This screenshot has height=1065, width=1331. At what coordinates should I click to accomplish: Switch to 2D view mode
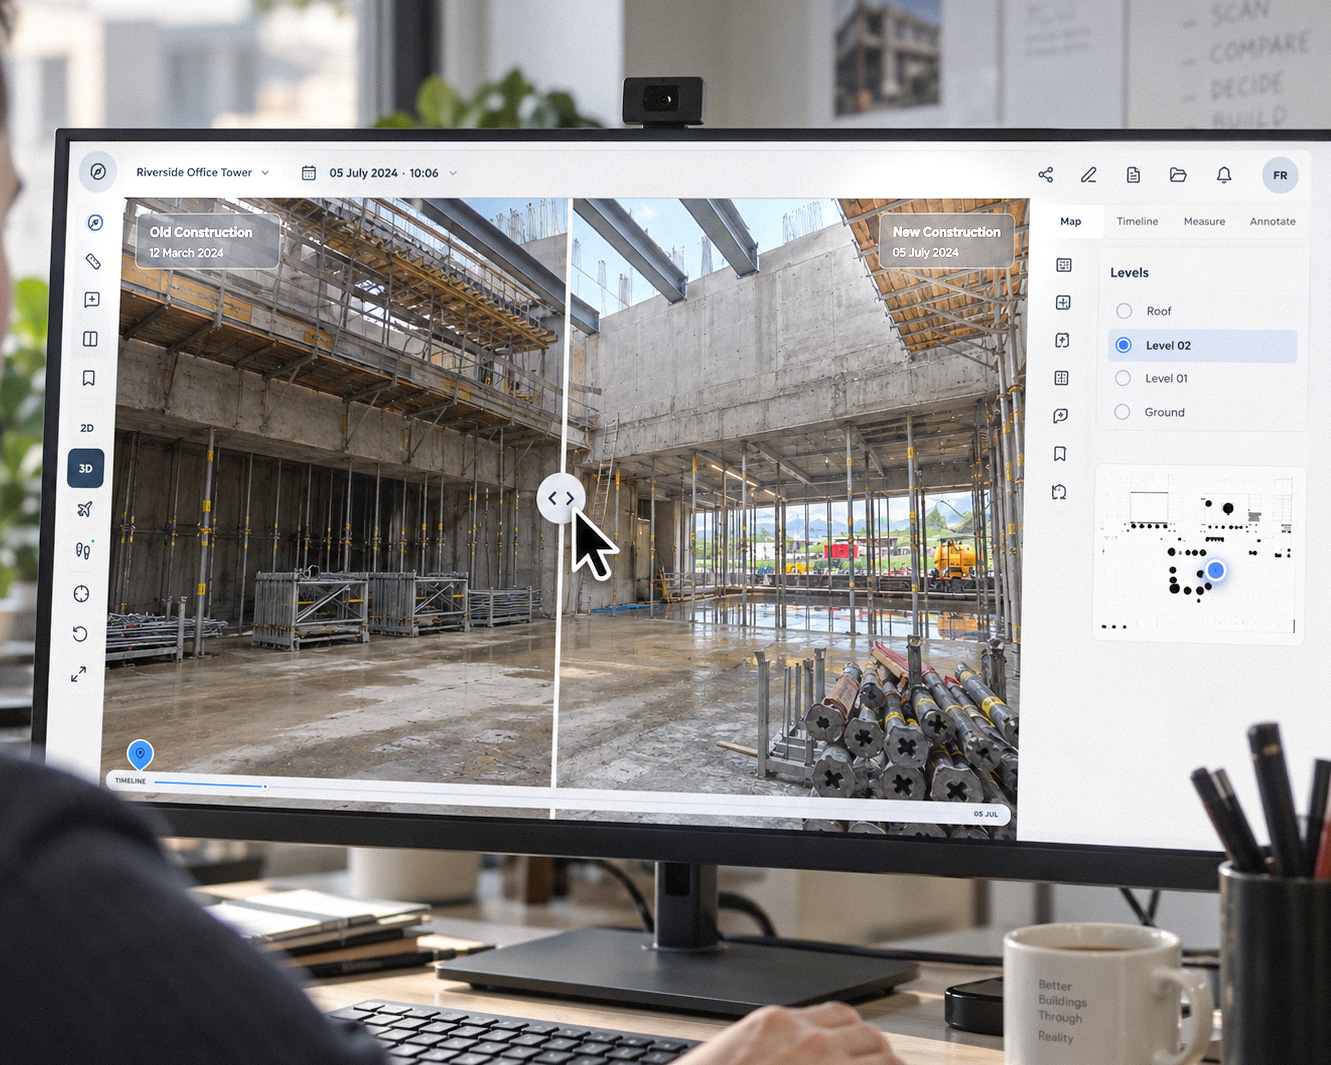[x=87, y=428]
